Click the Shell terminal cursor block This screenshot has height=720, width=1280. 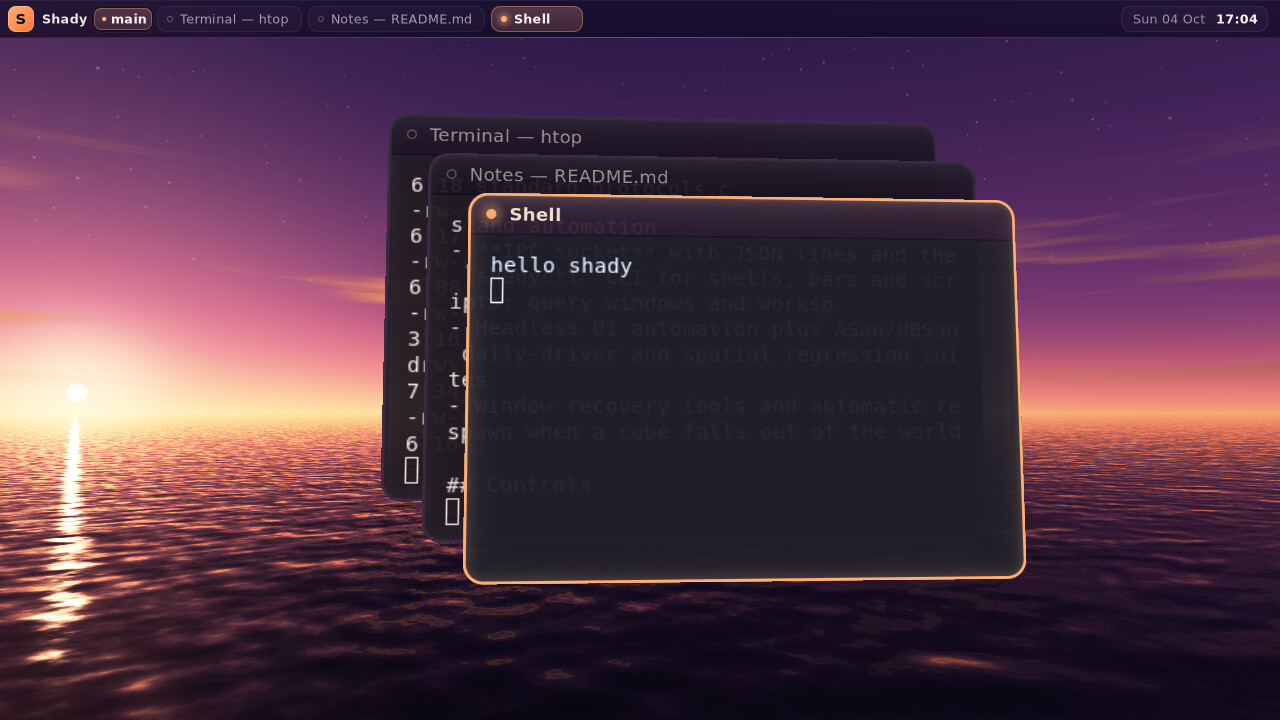(x=497, y=291)
